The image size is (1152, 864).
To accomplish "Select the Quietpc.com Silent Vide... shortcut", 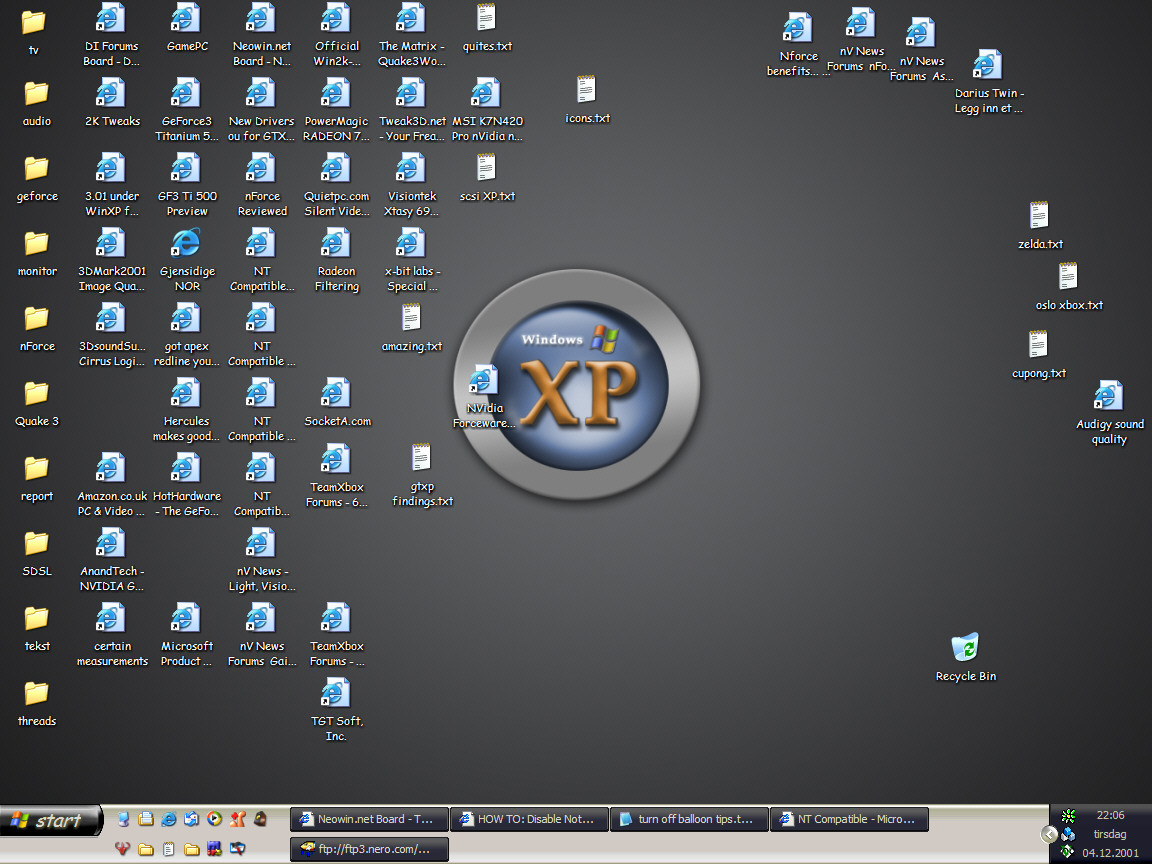I will click(336, 185).
